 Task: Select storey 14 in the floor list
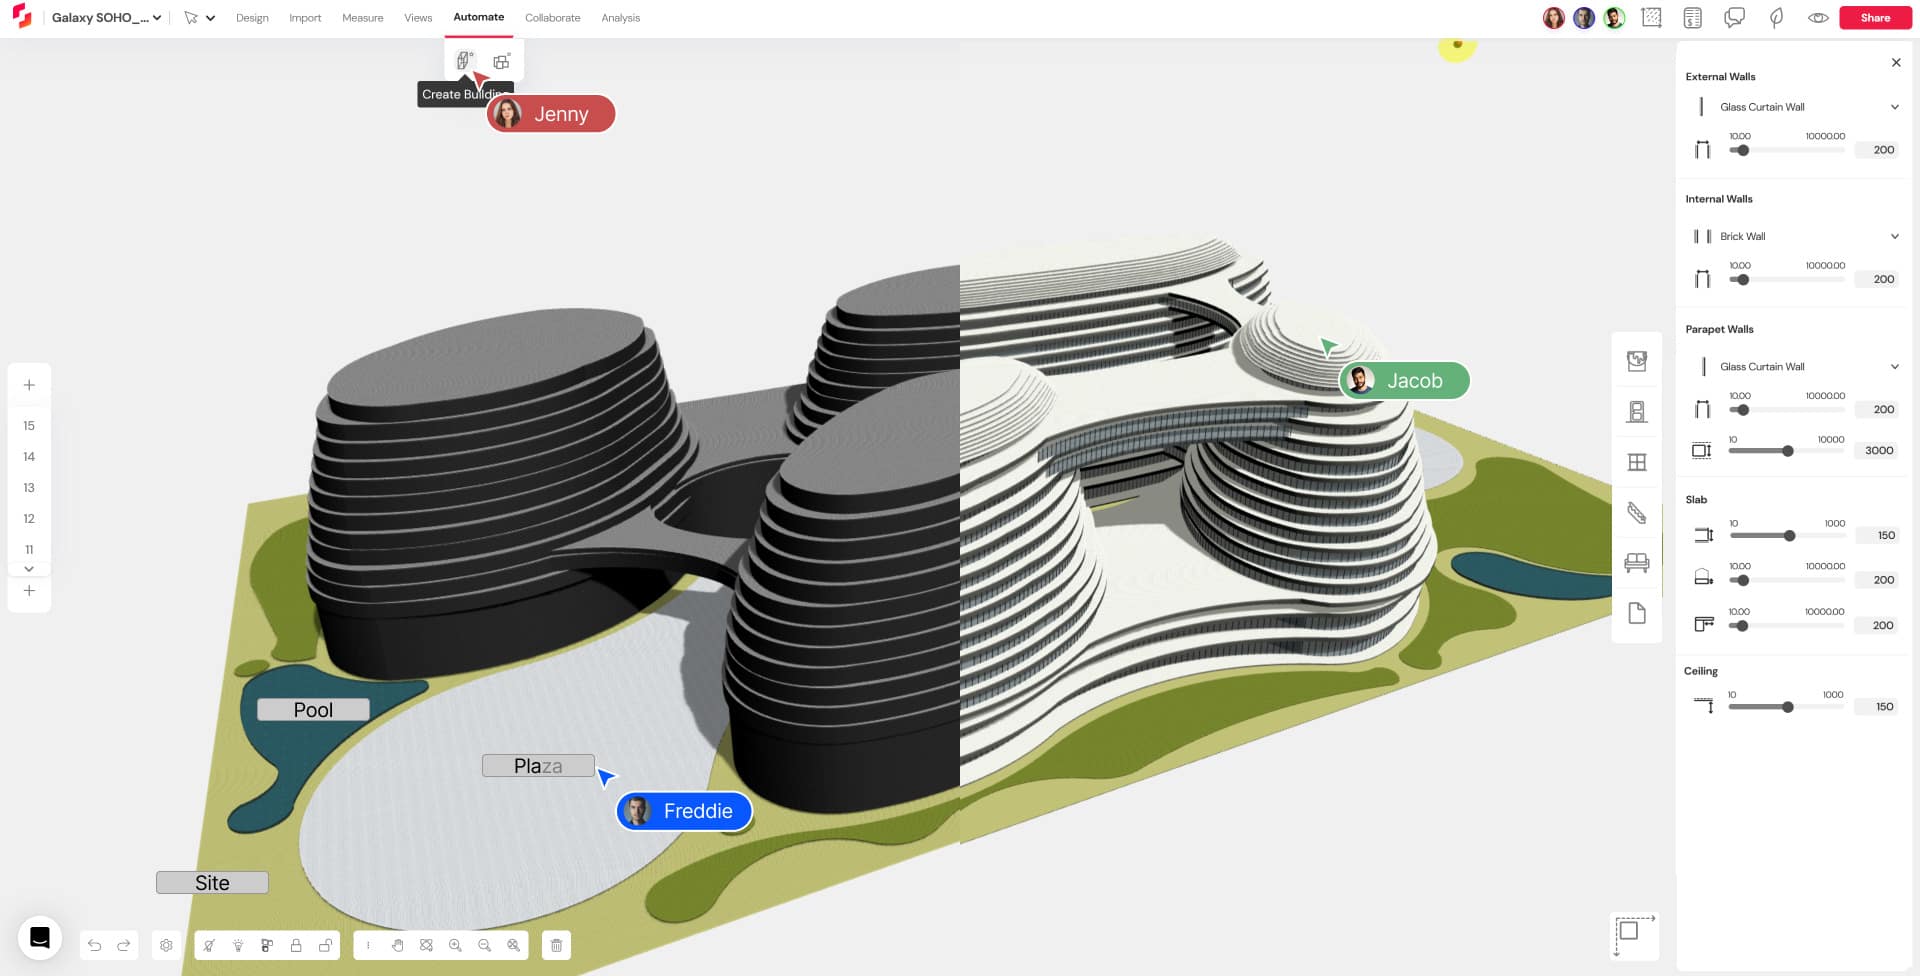click(29, 457)
